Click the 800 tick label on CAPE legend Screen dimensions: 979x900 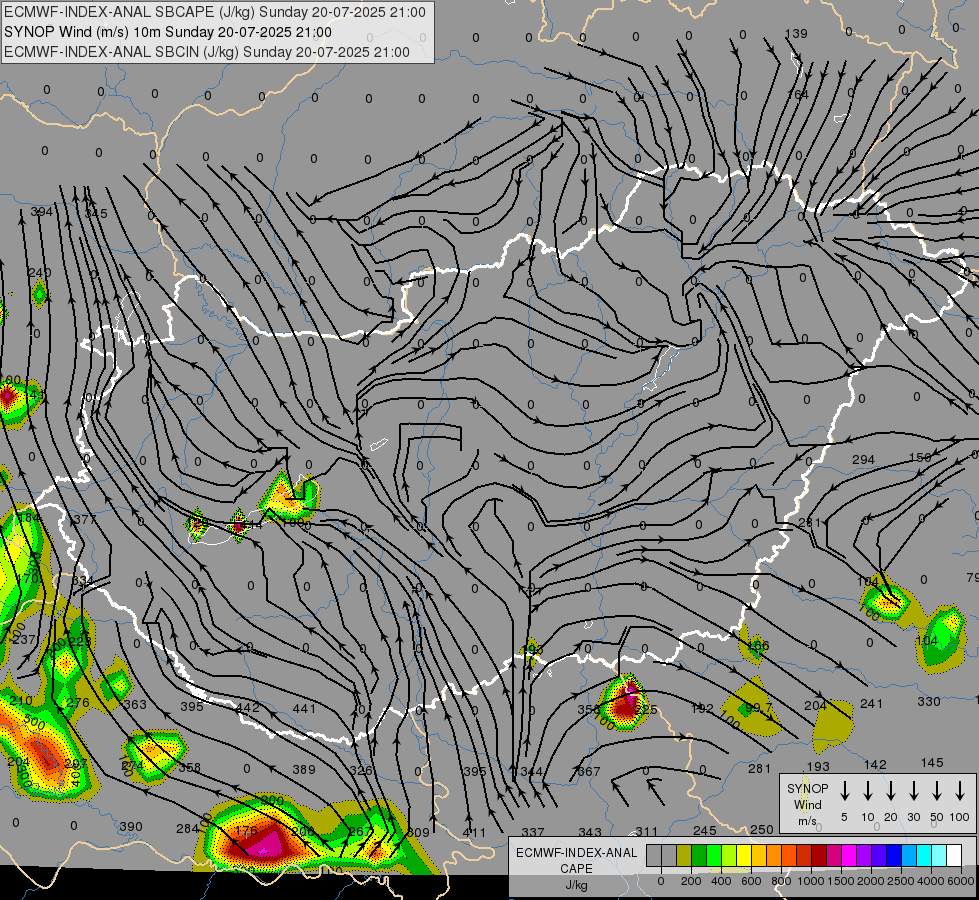click(x=781, y=881)
